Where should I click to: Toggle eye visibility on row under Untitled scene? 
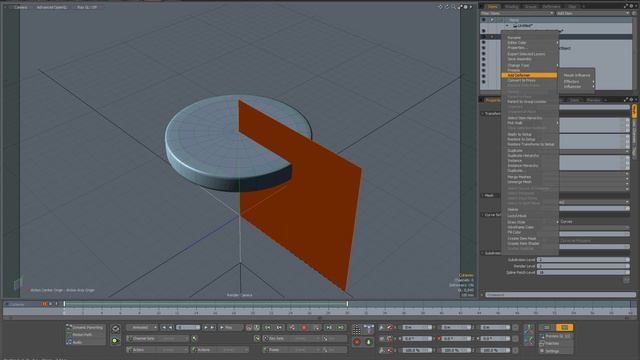pyautogui.click(x=484, y=31)
